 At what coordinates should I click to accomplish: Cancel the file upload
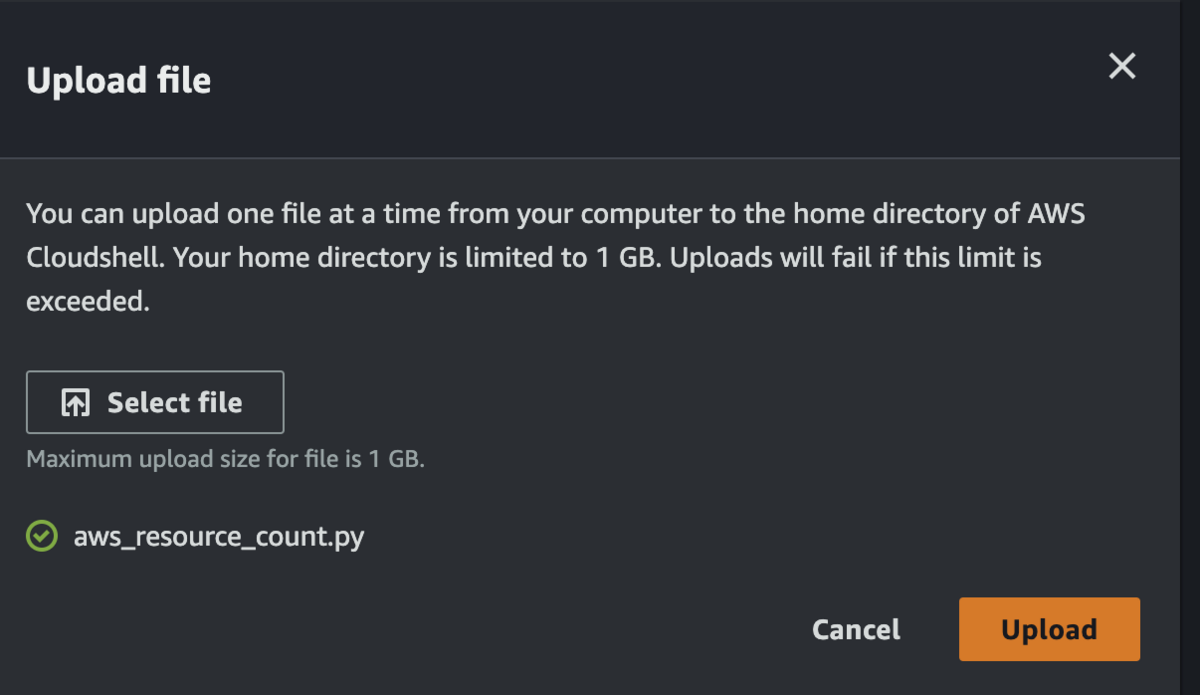coord(856,630)
